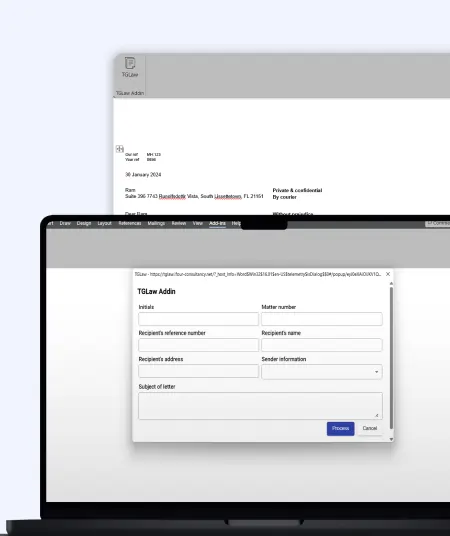This screenshot has width=450, height=536.
Task: Click the Process button
Action: [x=341, y=429]
